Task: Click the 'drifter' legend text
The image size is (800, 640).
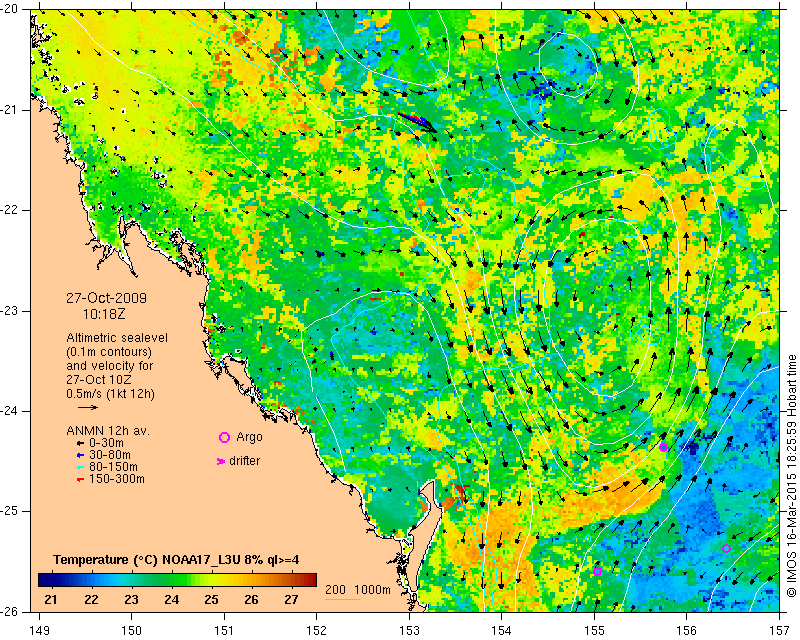Action: (244, 461)
